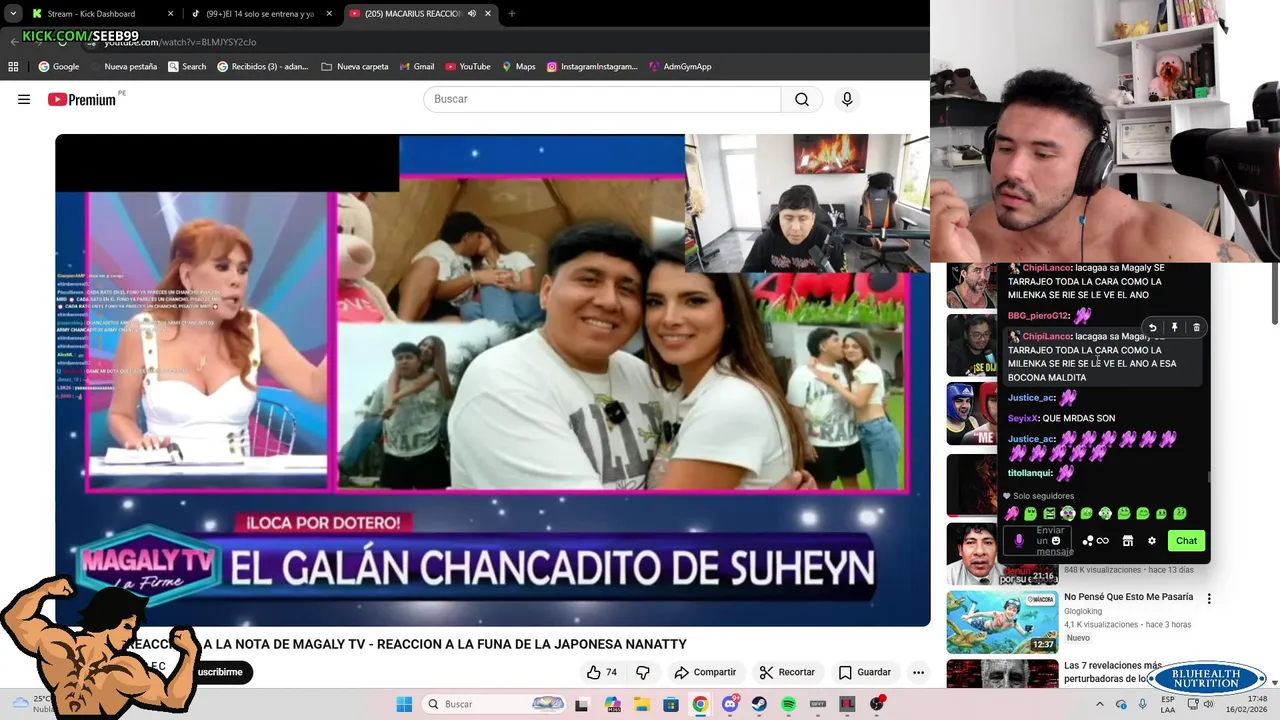The height and width of the screenshot is (720, 1280).
Task: Pin the hovered ChipiLanco chat message
Action: pos(1174,328)
